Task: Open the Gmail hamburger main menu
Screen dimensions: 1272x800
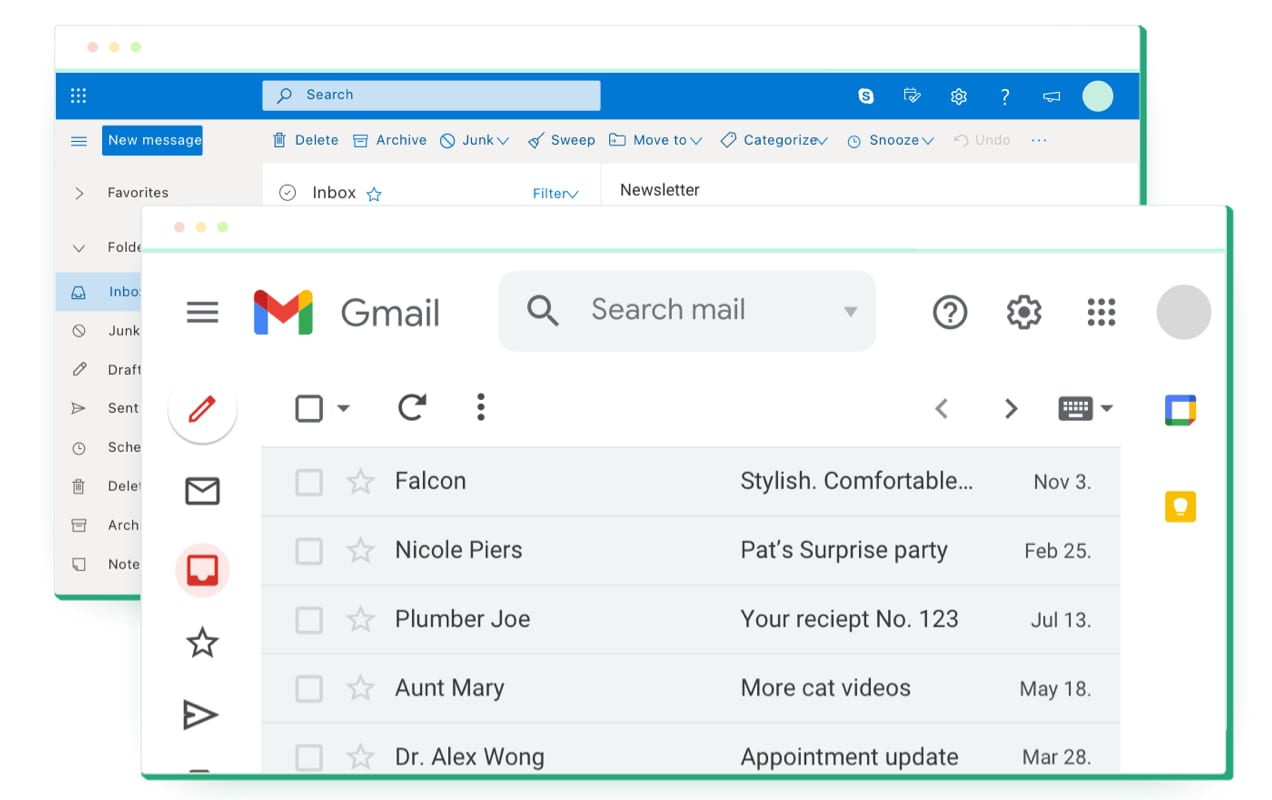Action: [202, 311]
